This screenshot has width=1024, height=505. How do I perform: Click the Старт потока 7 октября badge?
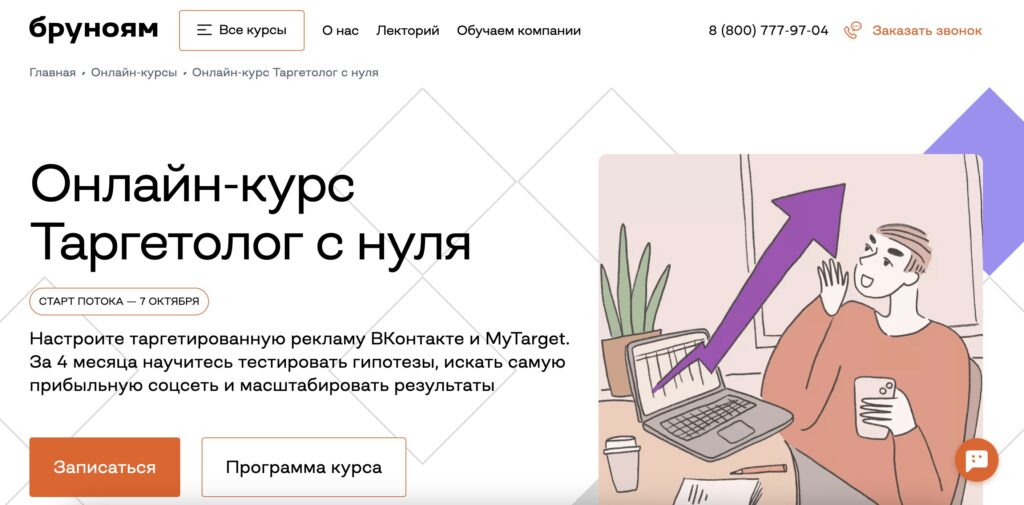tap(119, 301)
